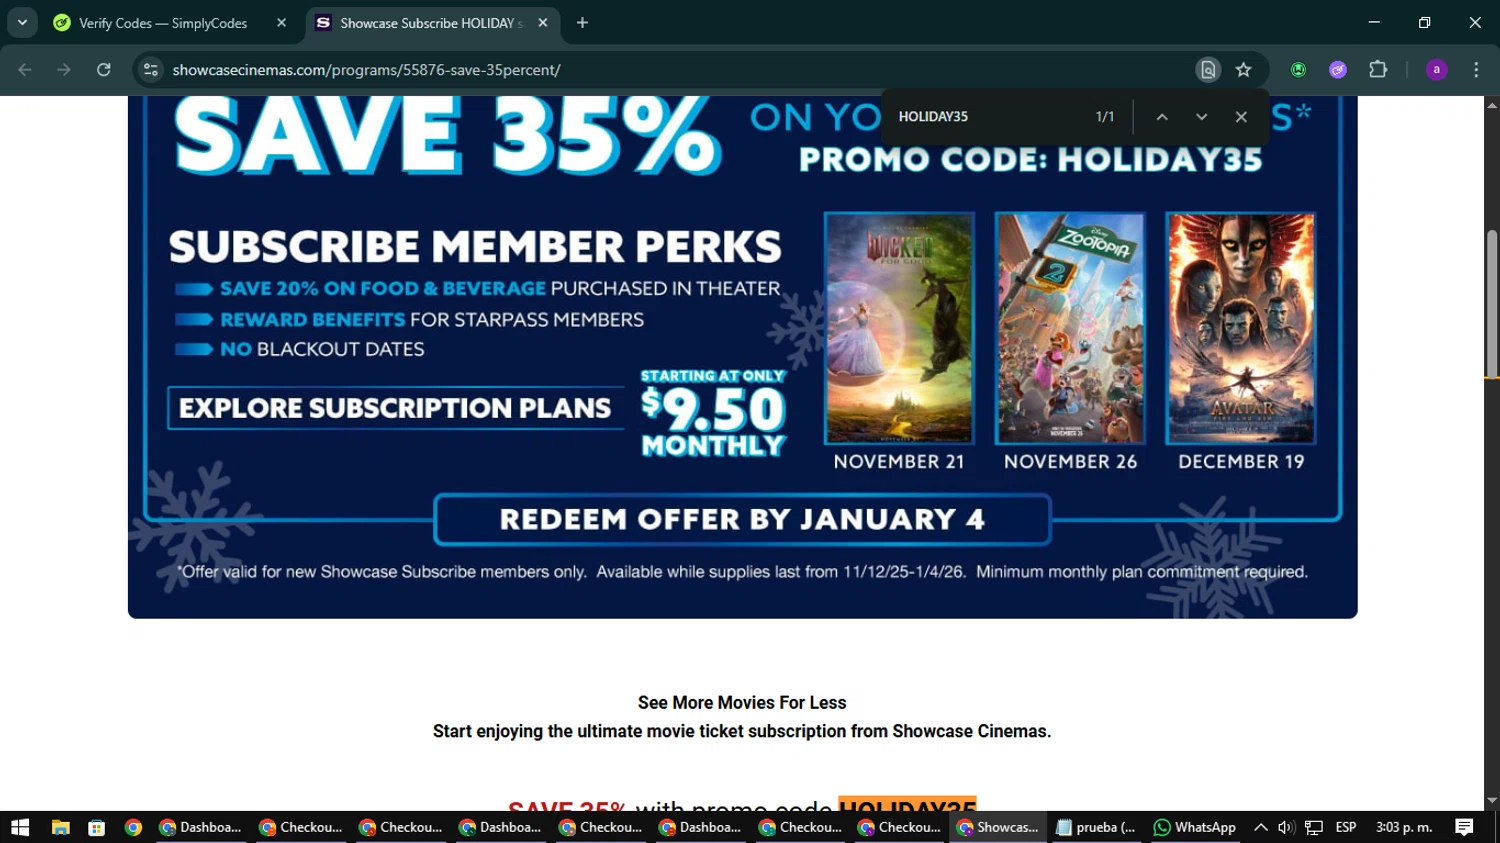Reload the Showcase Cinemas page
1500x843 pixels.
[x=104, y=70]
